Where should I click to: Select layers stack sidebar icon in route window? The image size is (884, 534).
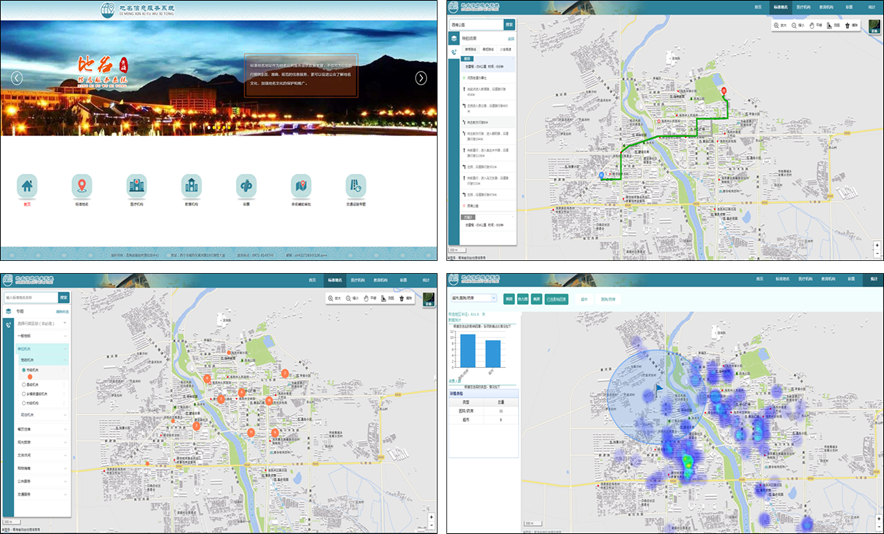(454, 38)
